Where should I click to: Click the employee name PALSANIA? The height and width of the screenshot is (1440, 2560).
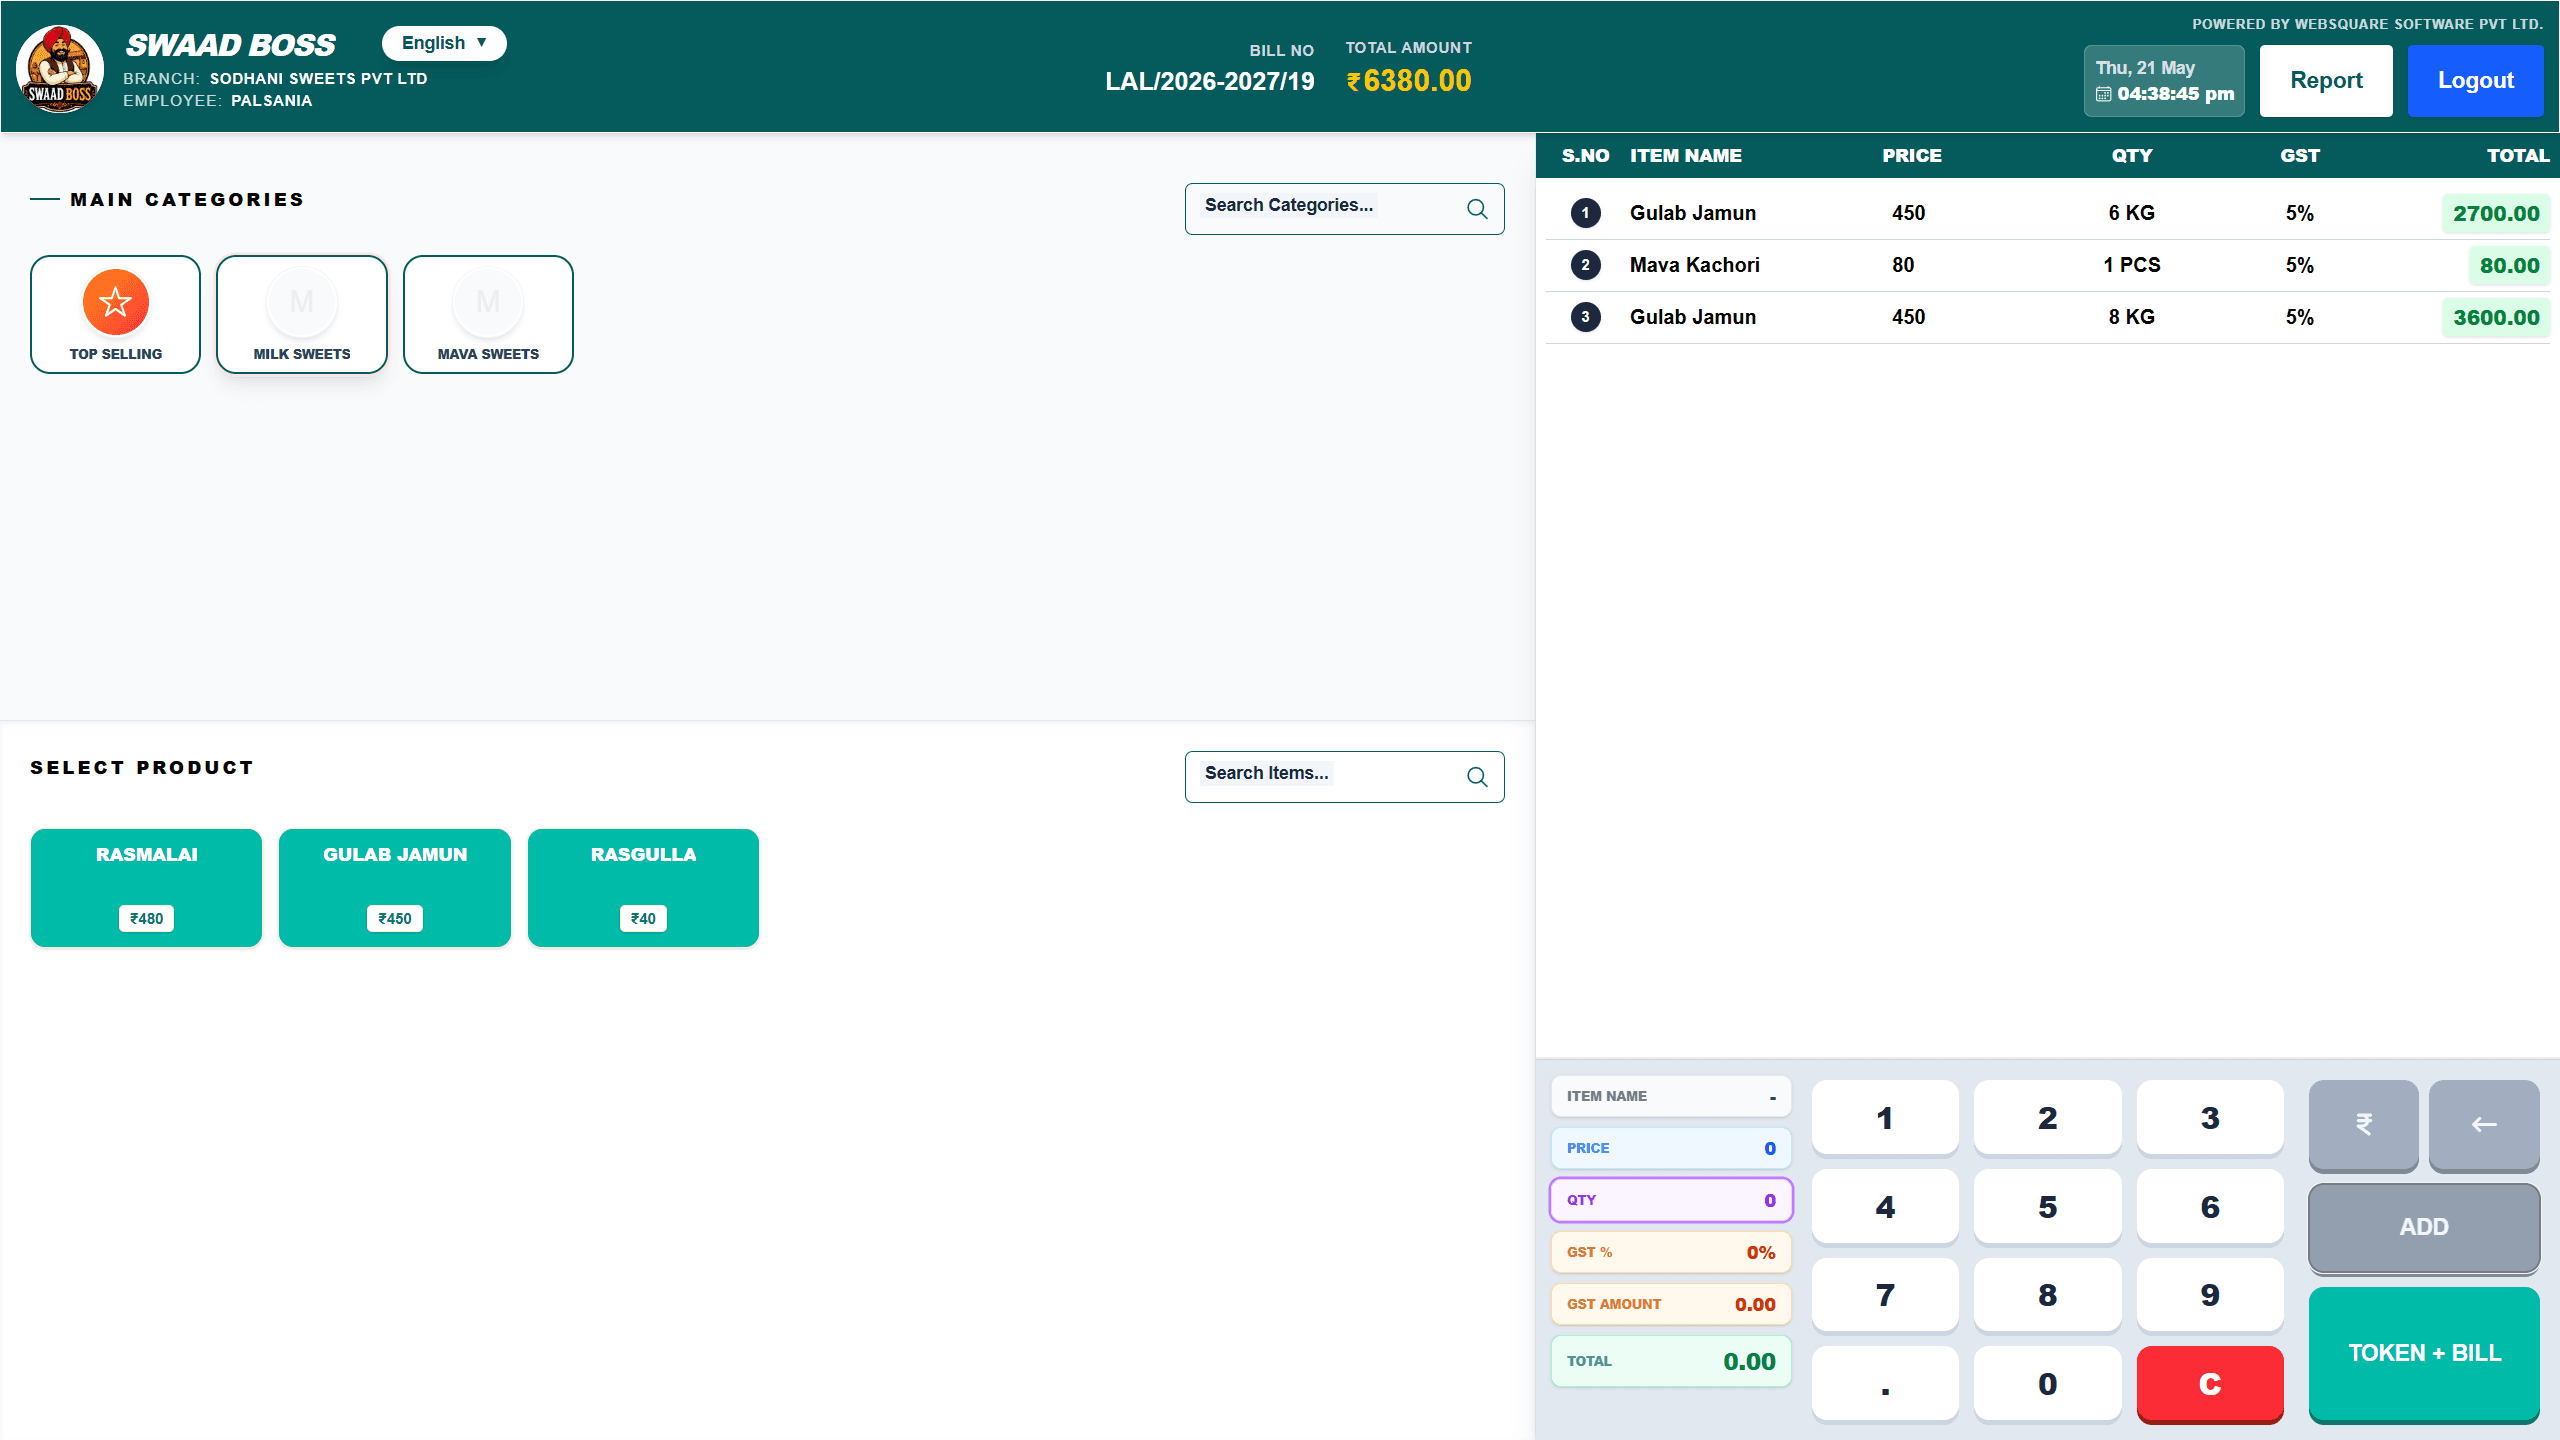coord(272,101)
